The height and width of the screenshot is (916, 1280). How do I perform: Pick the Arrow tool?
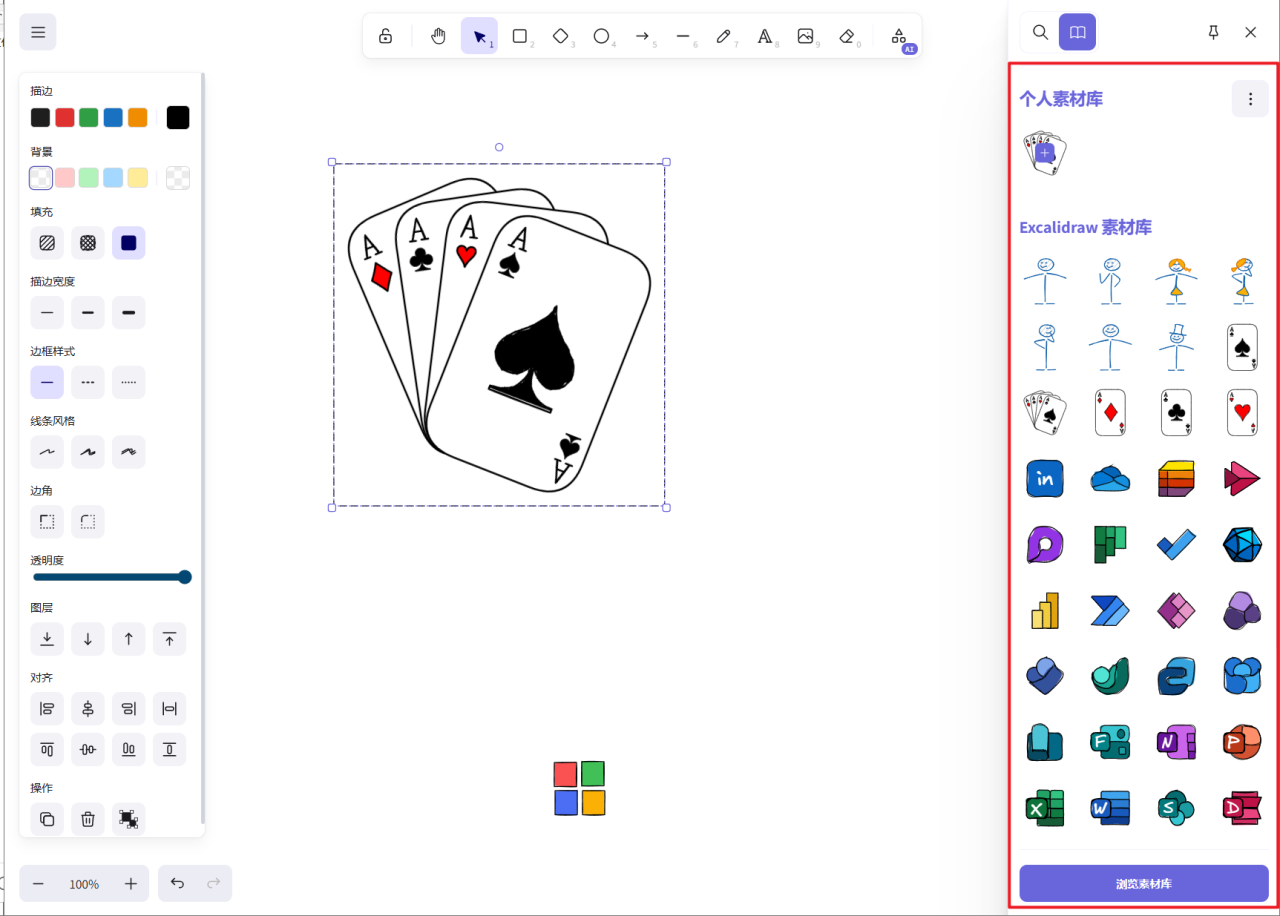click(x=643, y=35)
